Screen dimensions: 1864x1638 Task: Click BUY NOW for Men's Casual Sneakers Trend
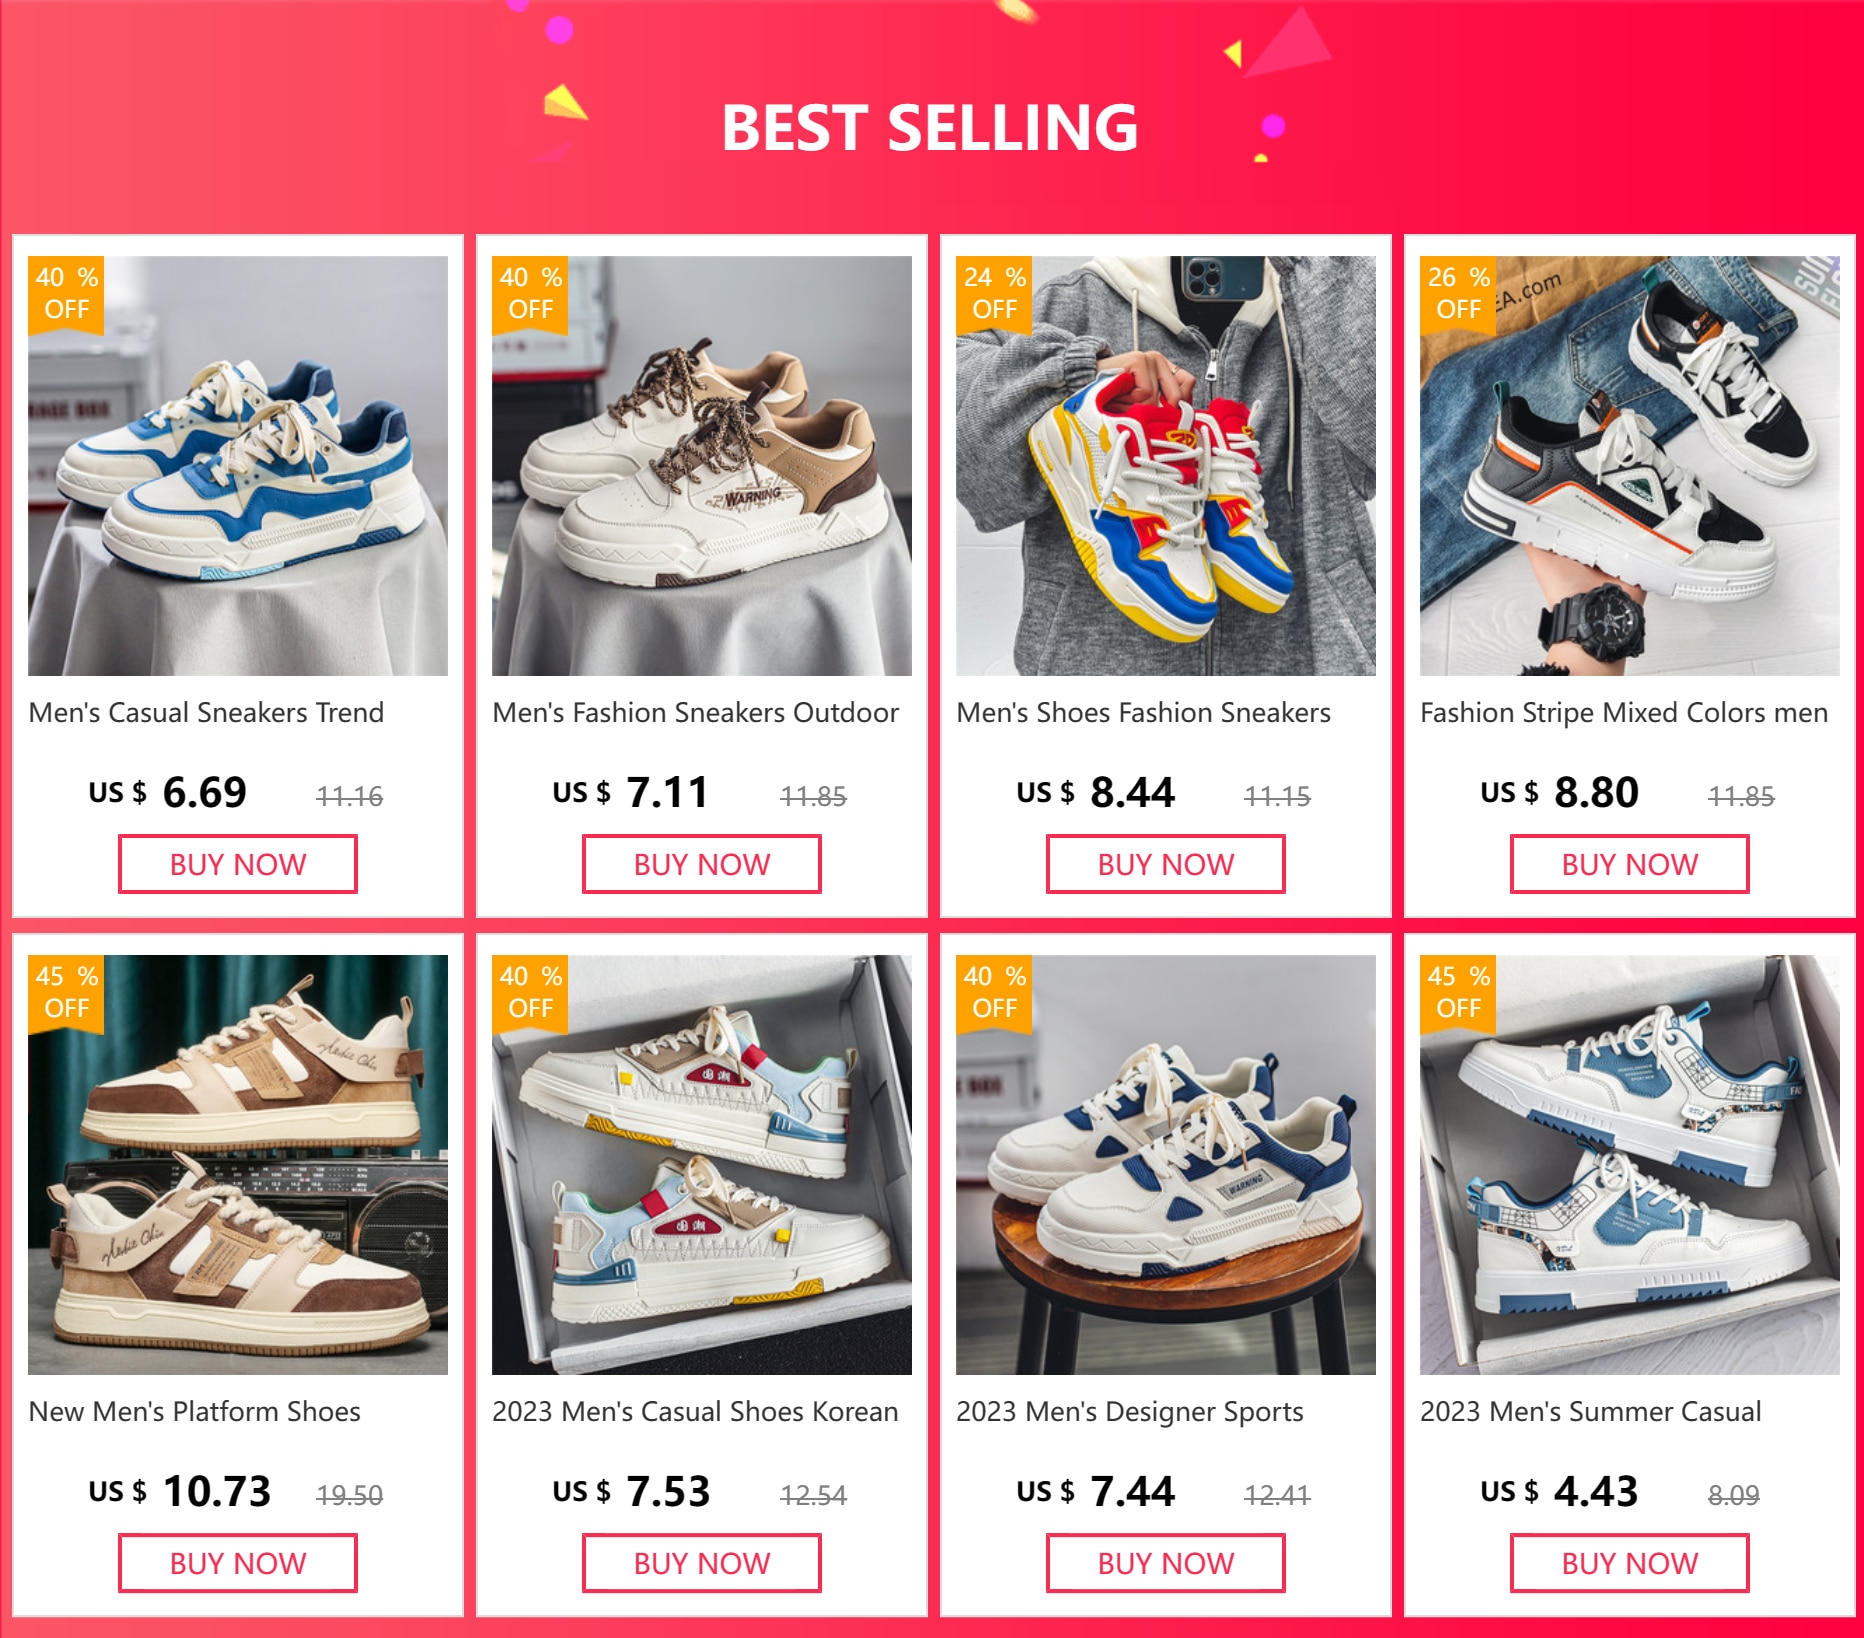[x=238, y=864]
